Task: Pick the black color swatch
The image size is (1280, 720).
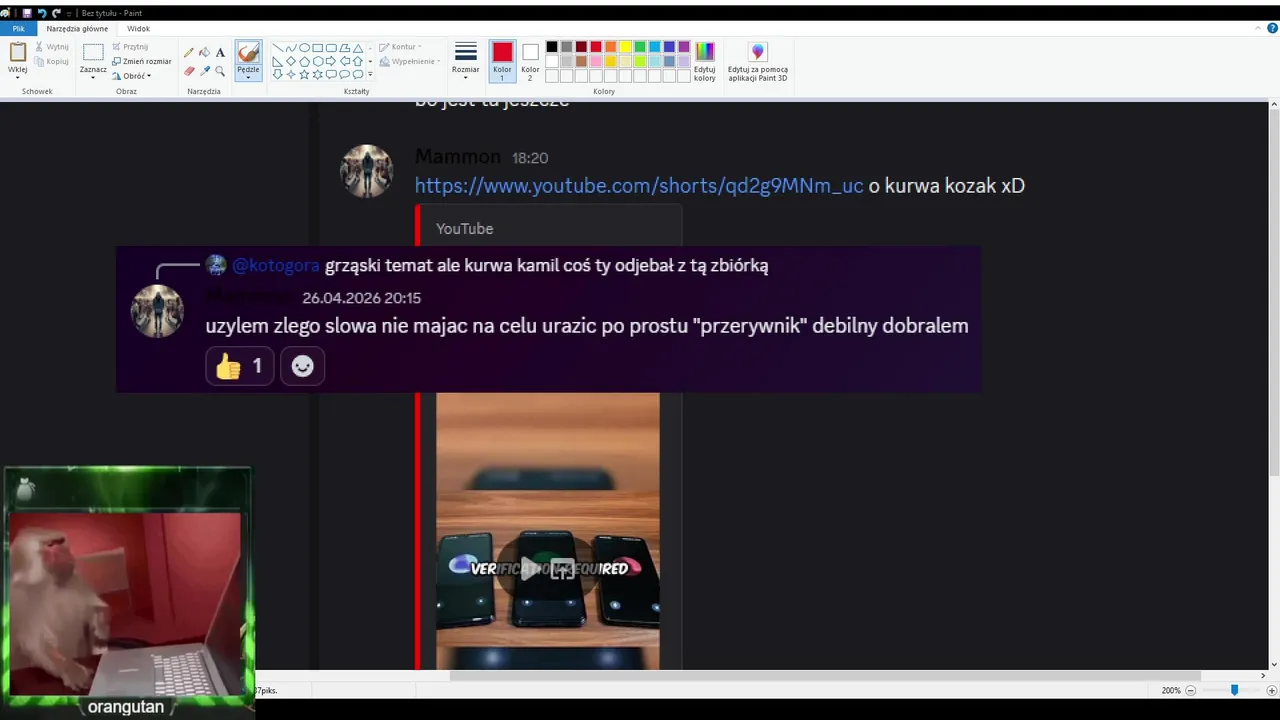Action: tap(552, 47)
